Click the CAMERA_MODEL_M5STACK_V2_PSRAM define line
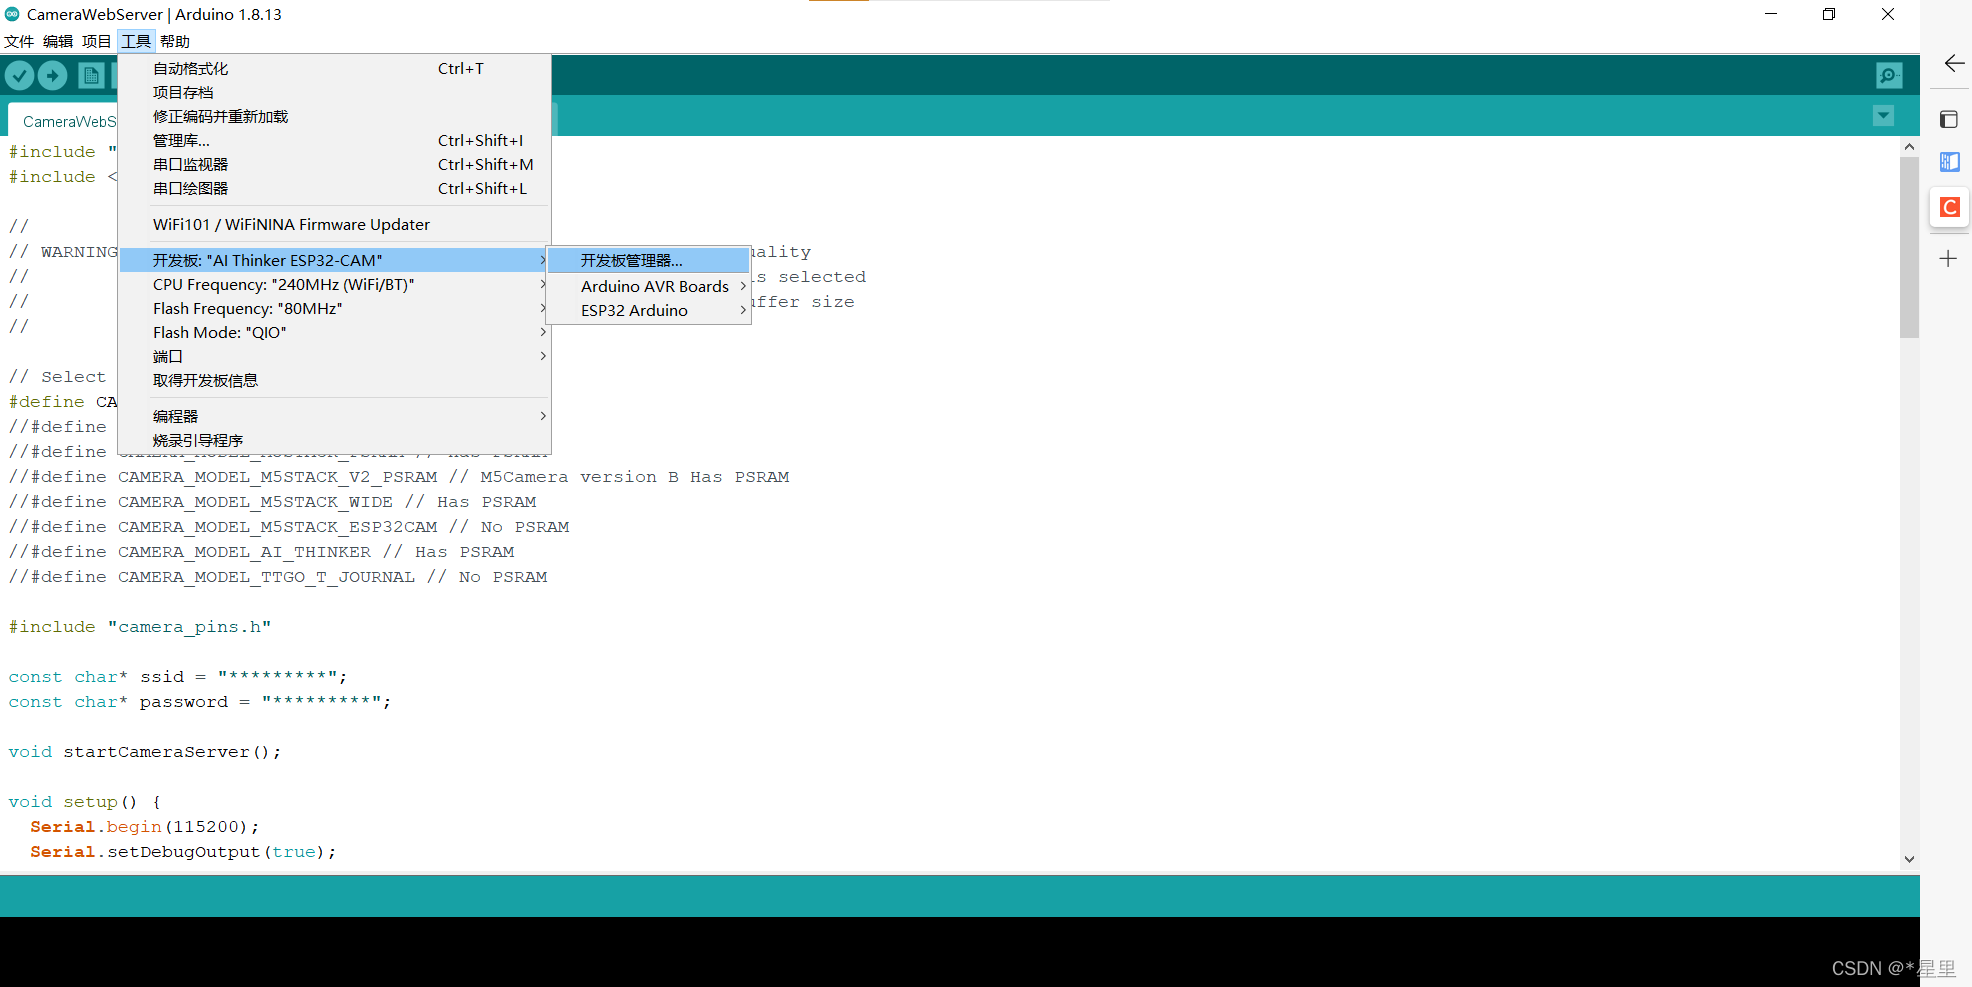This screenshot has height=987, width=1972. pos(399,477)
